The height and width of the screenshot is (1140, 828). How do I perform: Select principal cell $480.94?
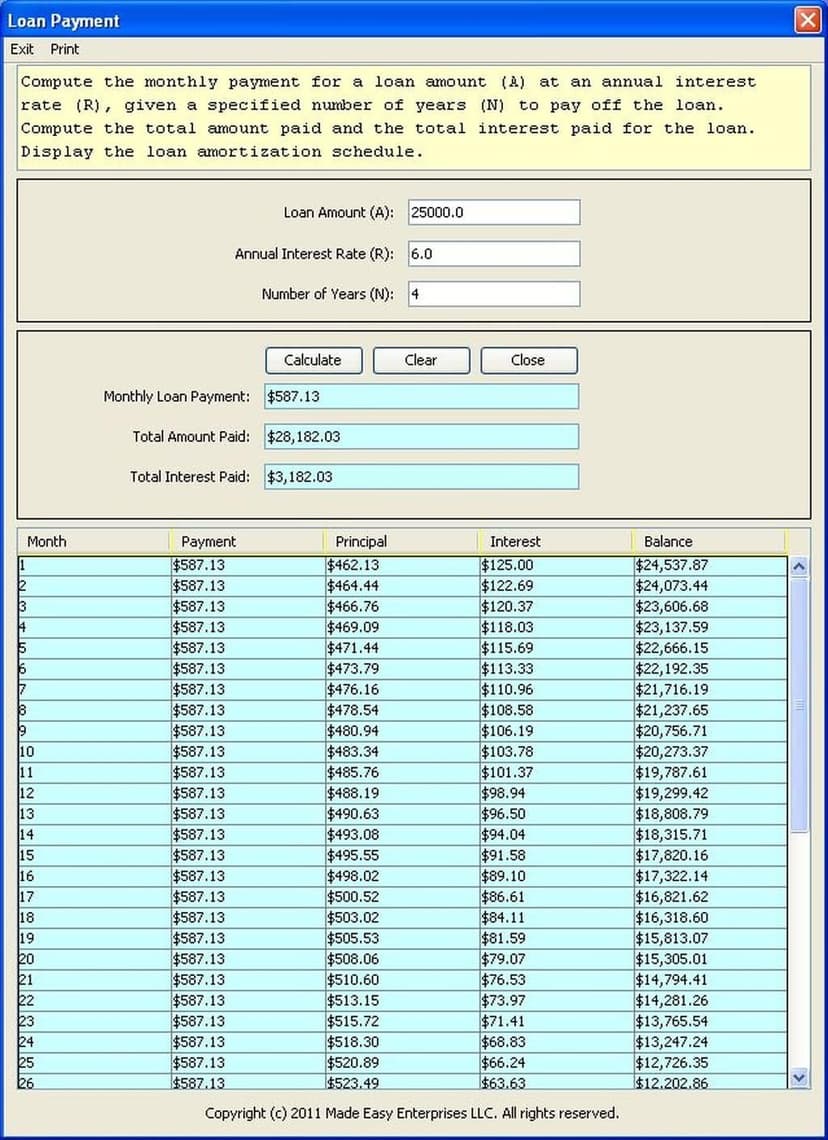(x=402, y=731)
